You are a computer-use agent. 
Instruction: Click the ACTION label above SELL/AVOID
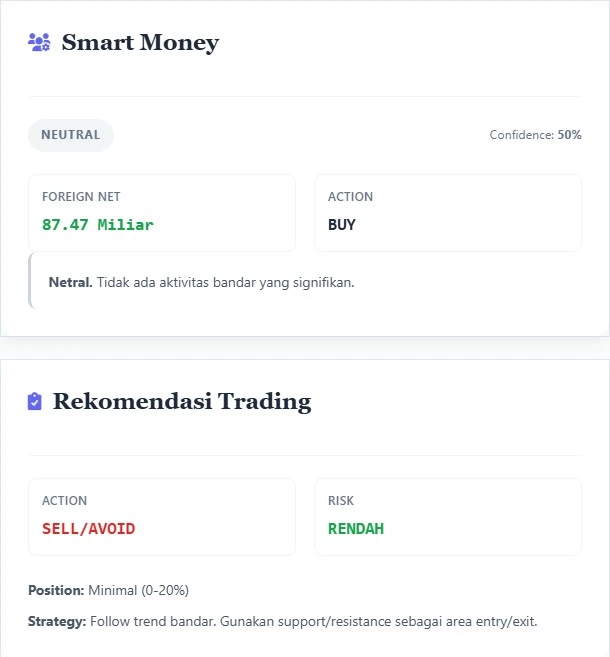[64, 501]
